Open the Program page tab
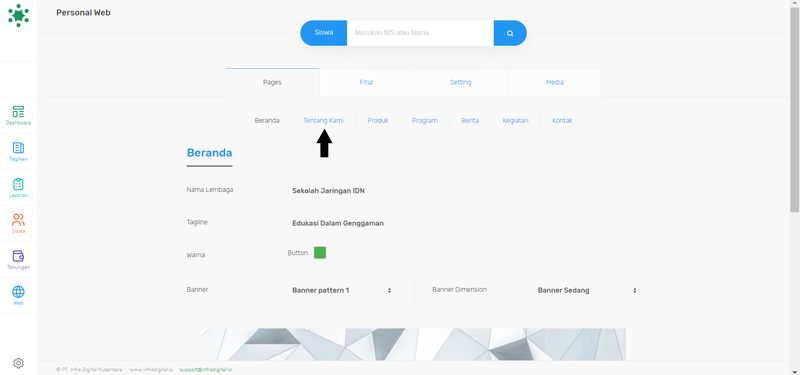The height and width of the screenshot is (375, 800). click(424, 121)
